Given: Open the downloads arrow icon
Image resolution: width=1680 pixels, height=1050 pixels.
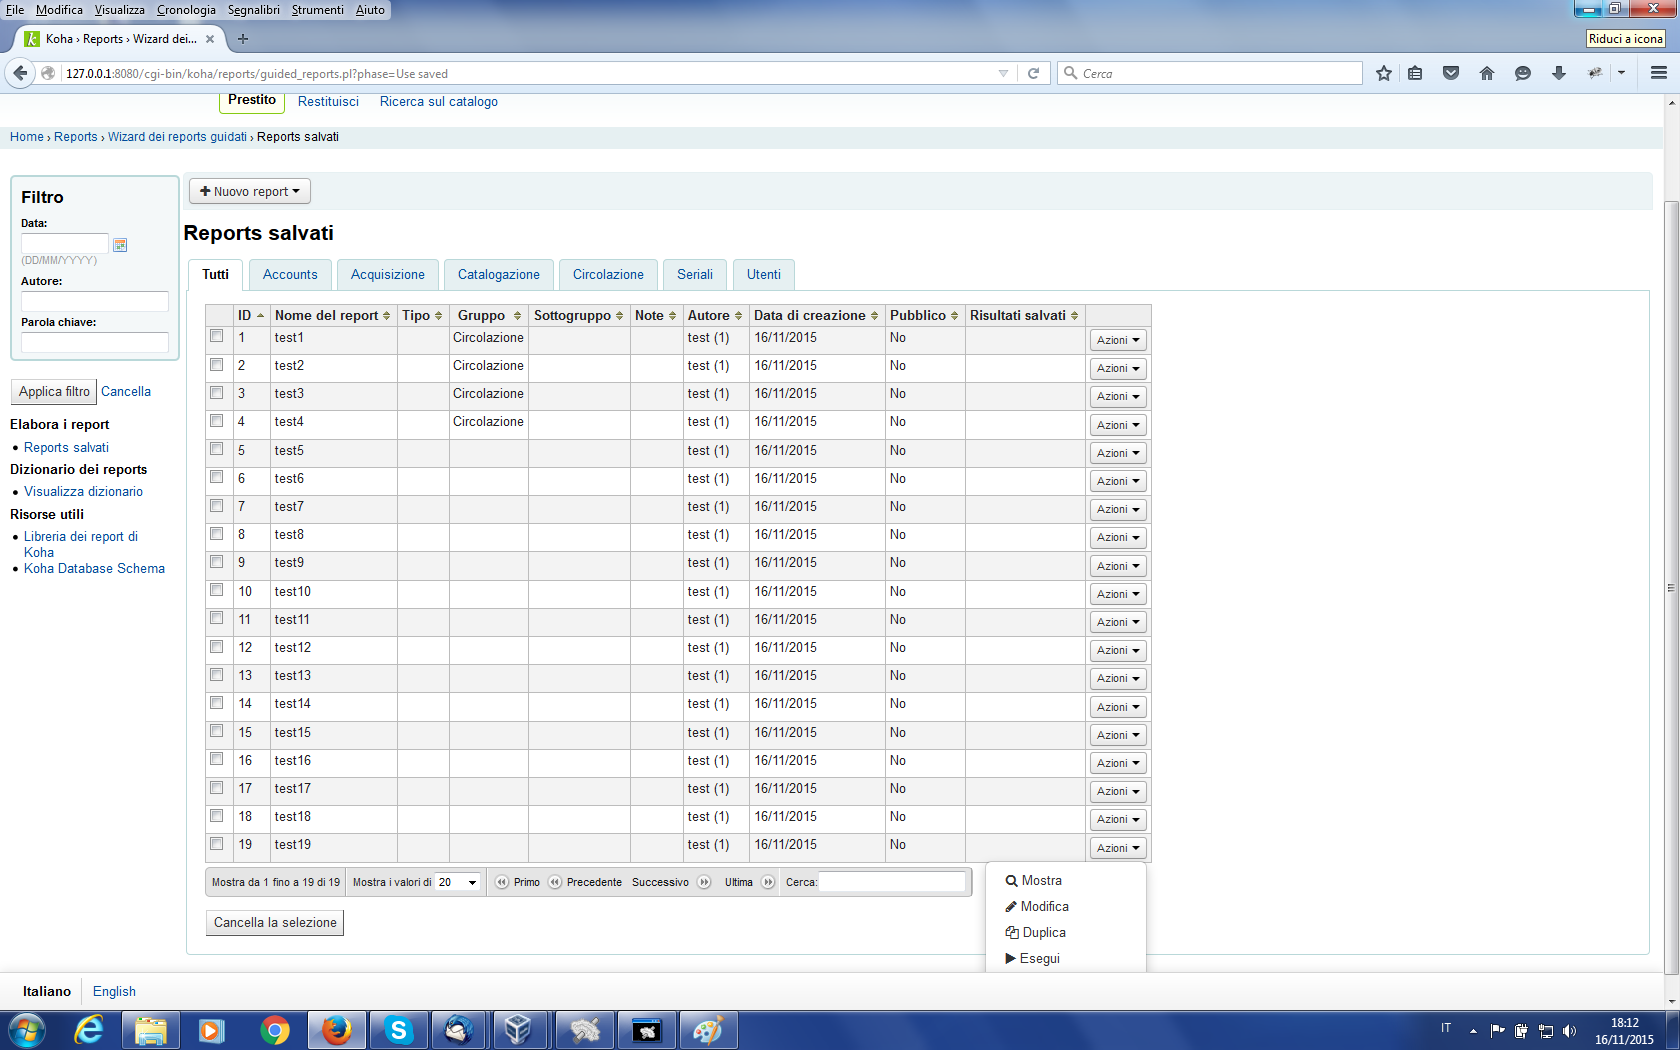Looking at the screenshot, I should point(1558,73).
